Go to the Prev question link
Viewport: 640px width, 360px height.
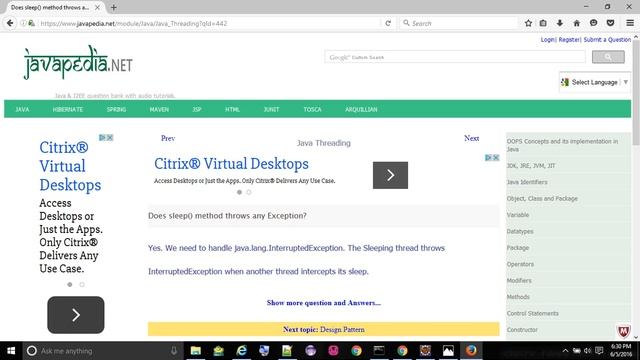click(x=168, y=138)
